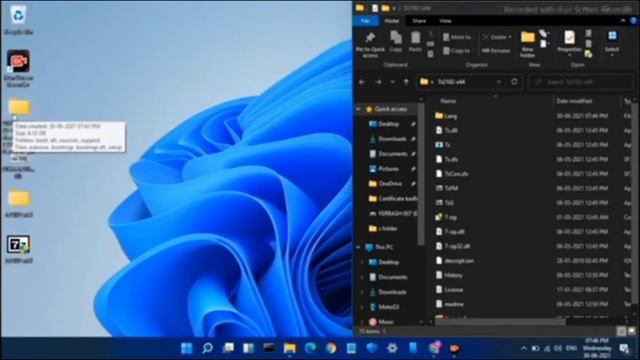Go back with the Explorer back arrow
Viewport: 640px width, 360px height.
362,82
